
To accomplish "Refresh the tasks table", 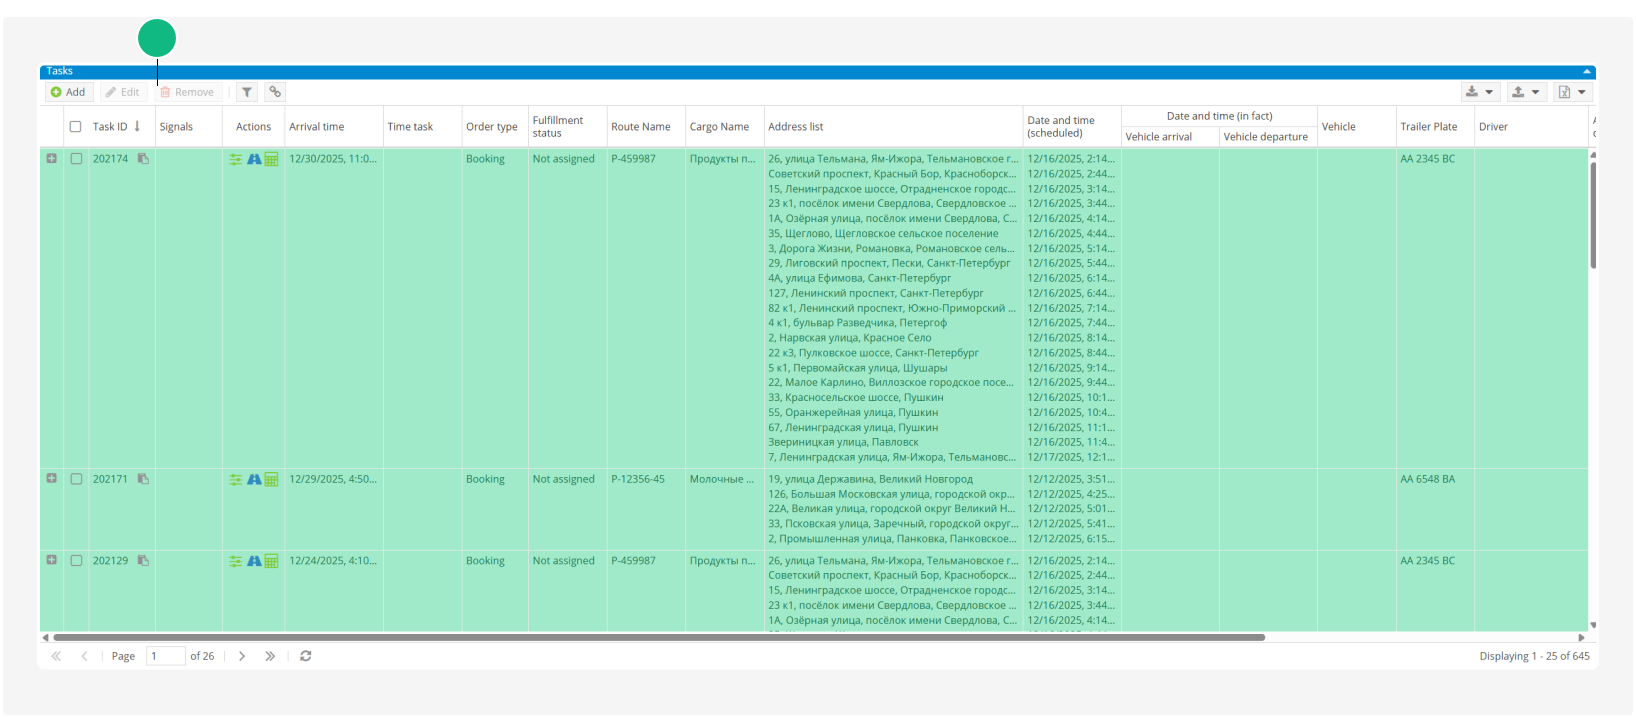I will pyautogui.click(x=306, y=656).
